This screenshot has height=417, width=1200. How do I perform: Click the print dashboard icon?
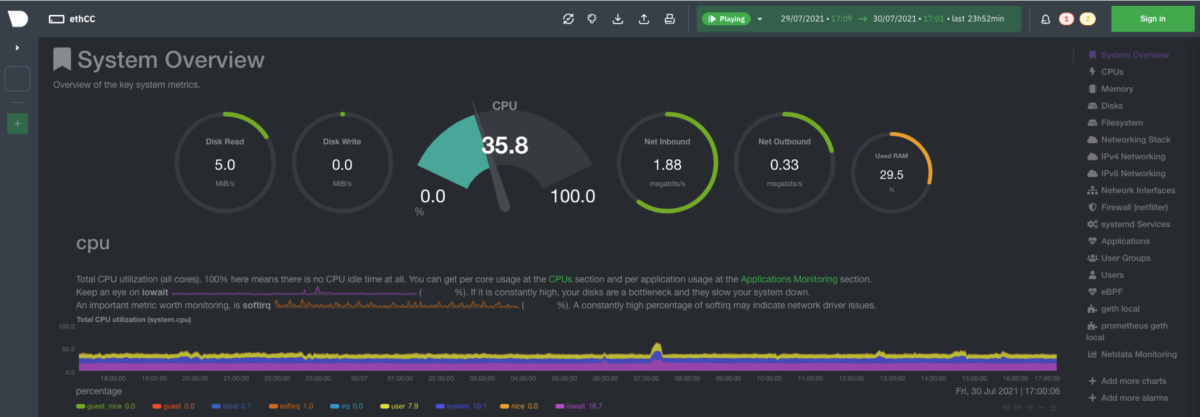669,18
